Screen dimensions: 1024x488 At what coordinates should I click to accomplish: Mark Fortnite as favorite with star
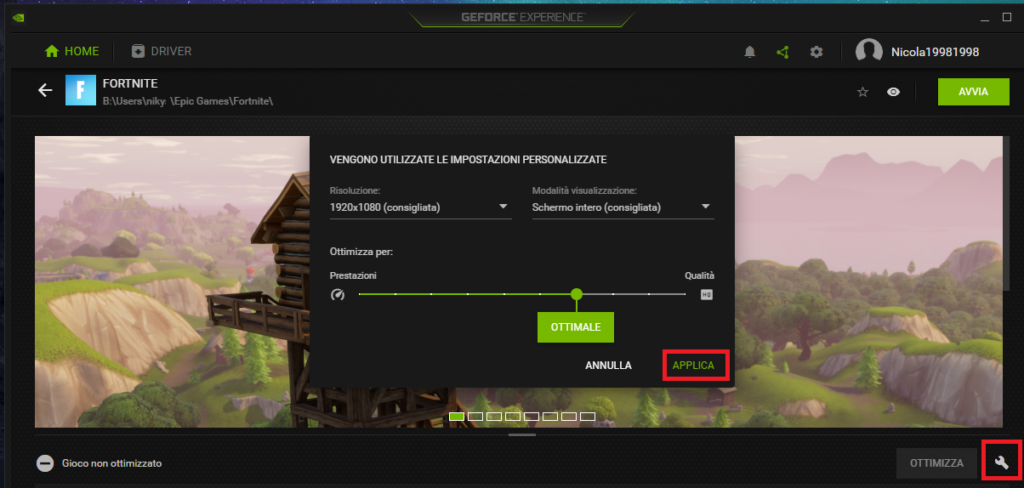click(863, 92)
